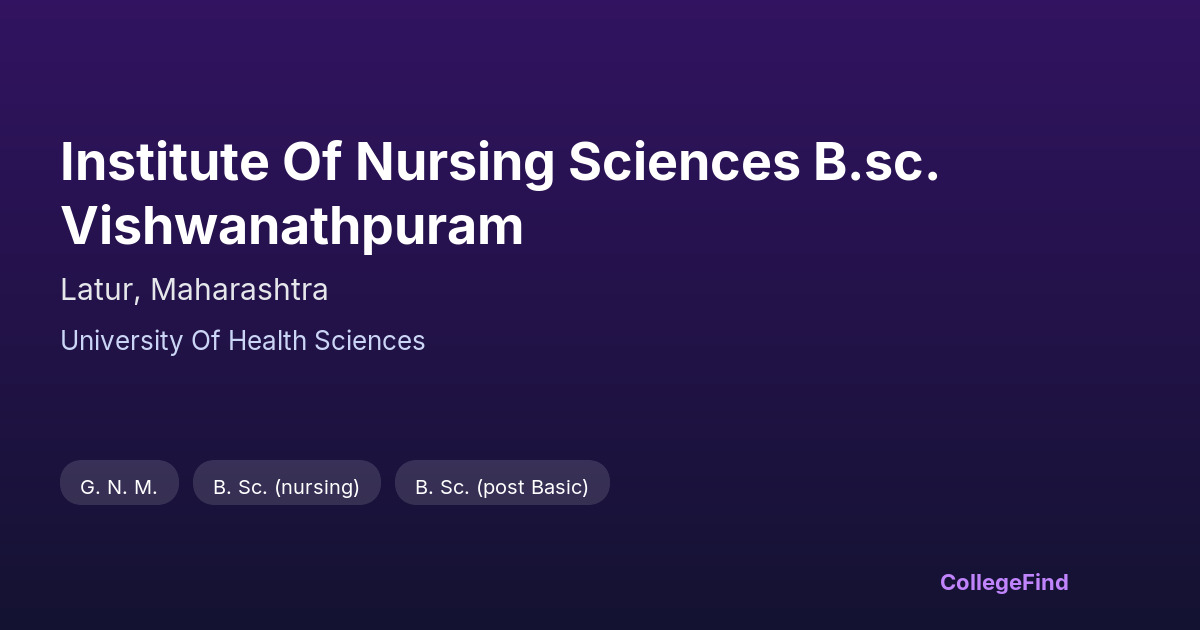Select the G. N. M. course tag

click(119, 487)
